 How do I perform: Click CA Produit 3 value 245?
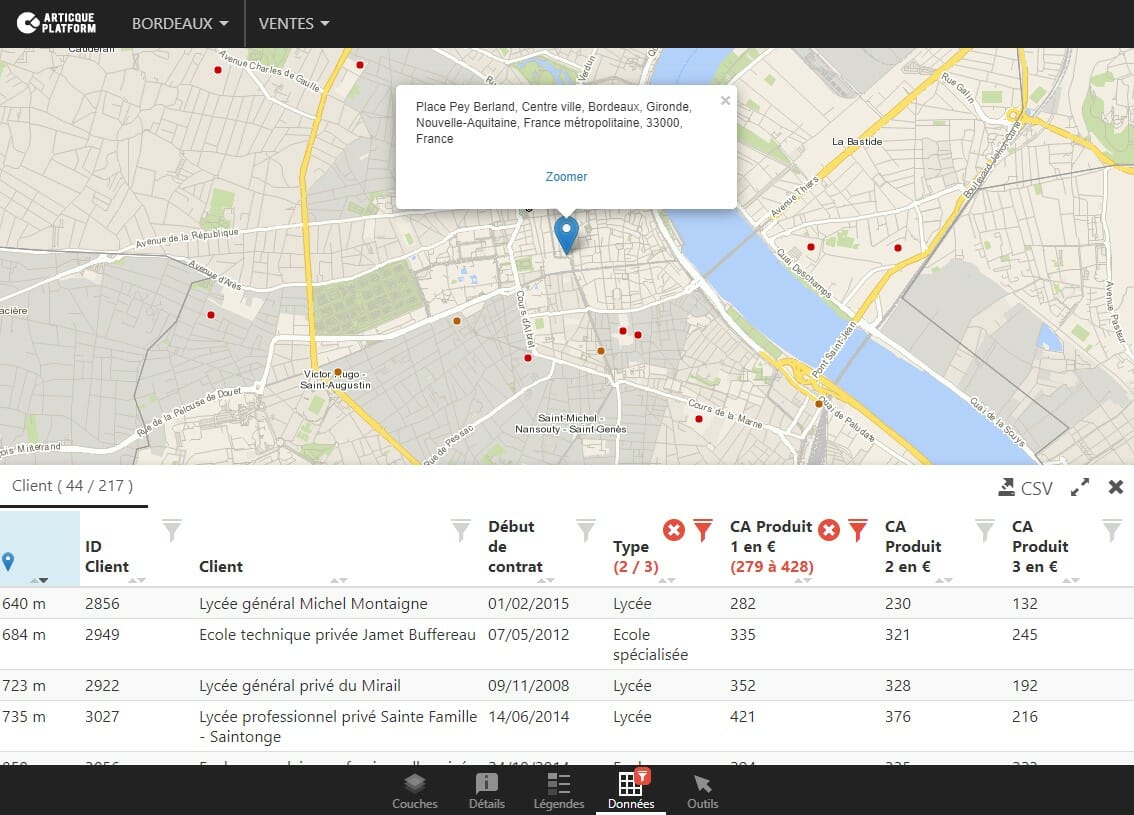coord(1024,634)
